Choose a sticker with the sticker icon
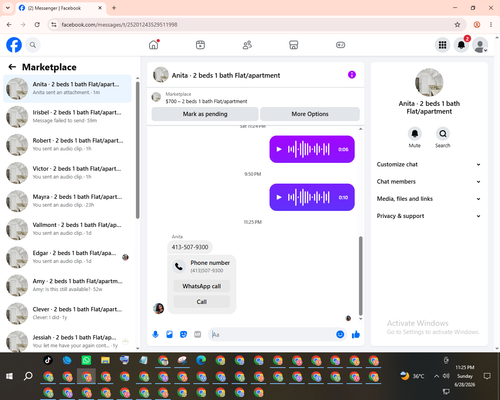This screenshot has width=500, height=400. pos(183,334)
